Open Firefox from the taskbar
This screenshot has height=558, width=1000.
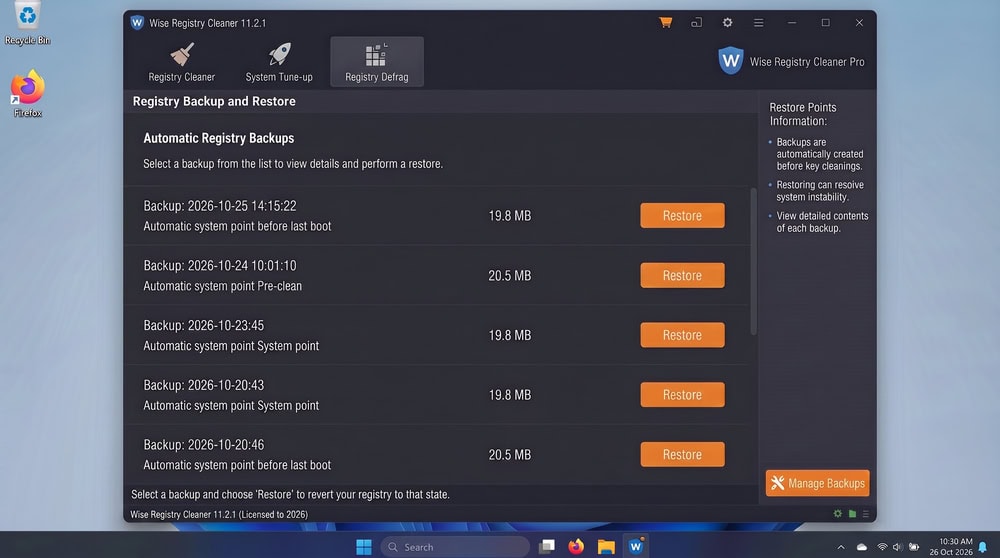tap(576, 547)
